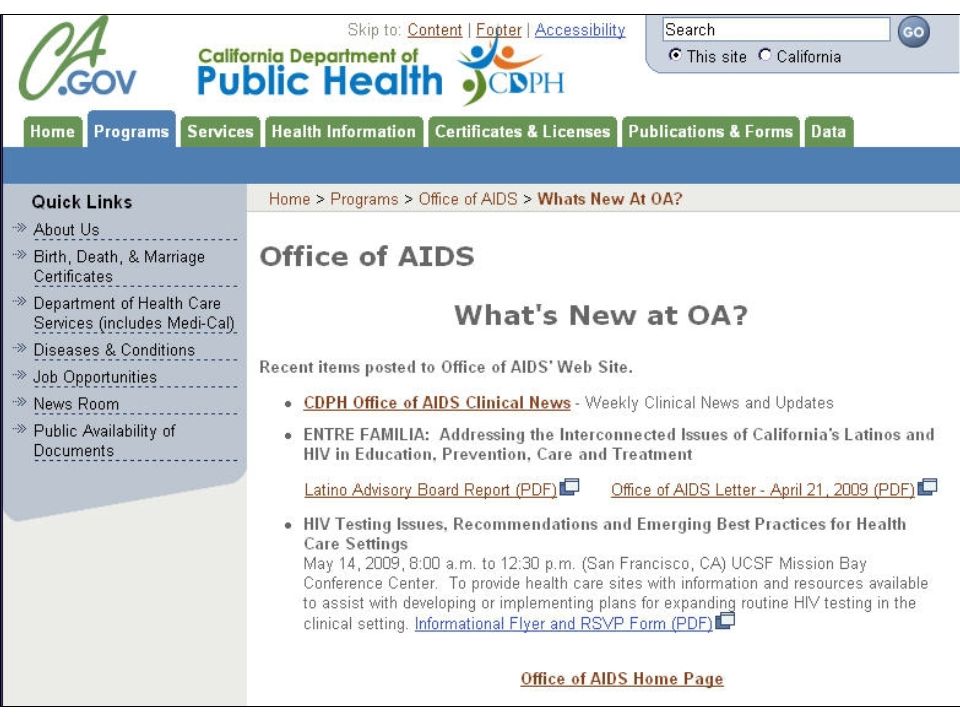Image resolution: width=960 pixels, height=720 pixels.
Task: Open the Programs navigation tab
Action: coord(131,130)
